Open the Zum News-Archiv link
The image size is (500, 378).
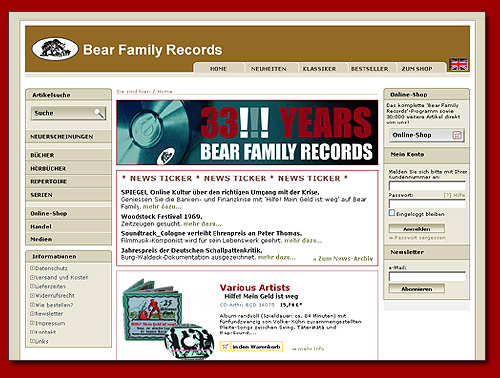coord(343,259)
